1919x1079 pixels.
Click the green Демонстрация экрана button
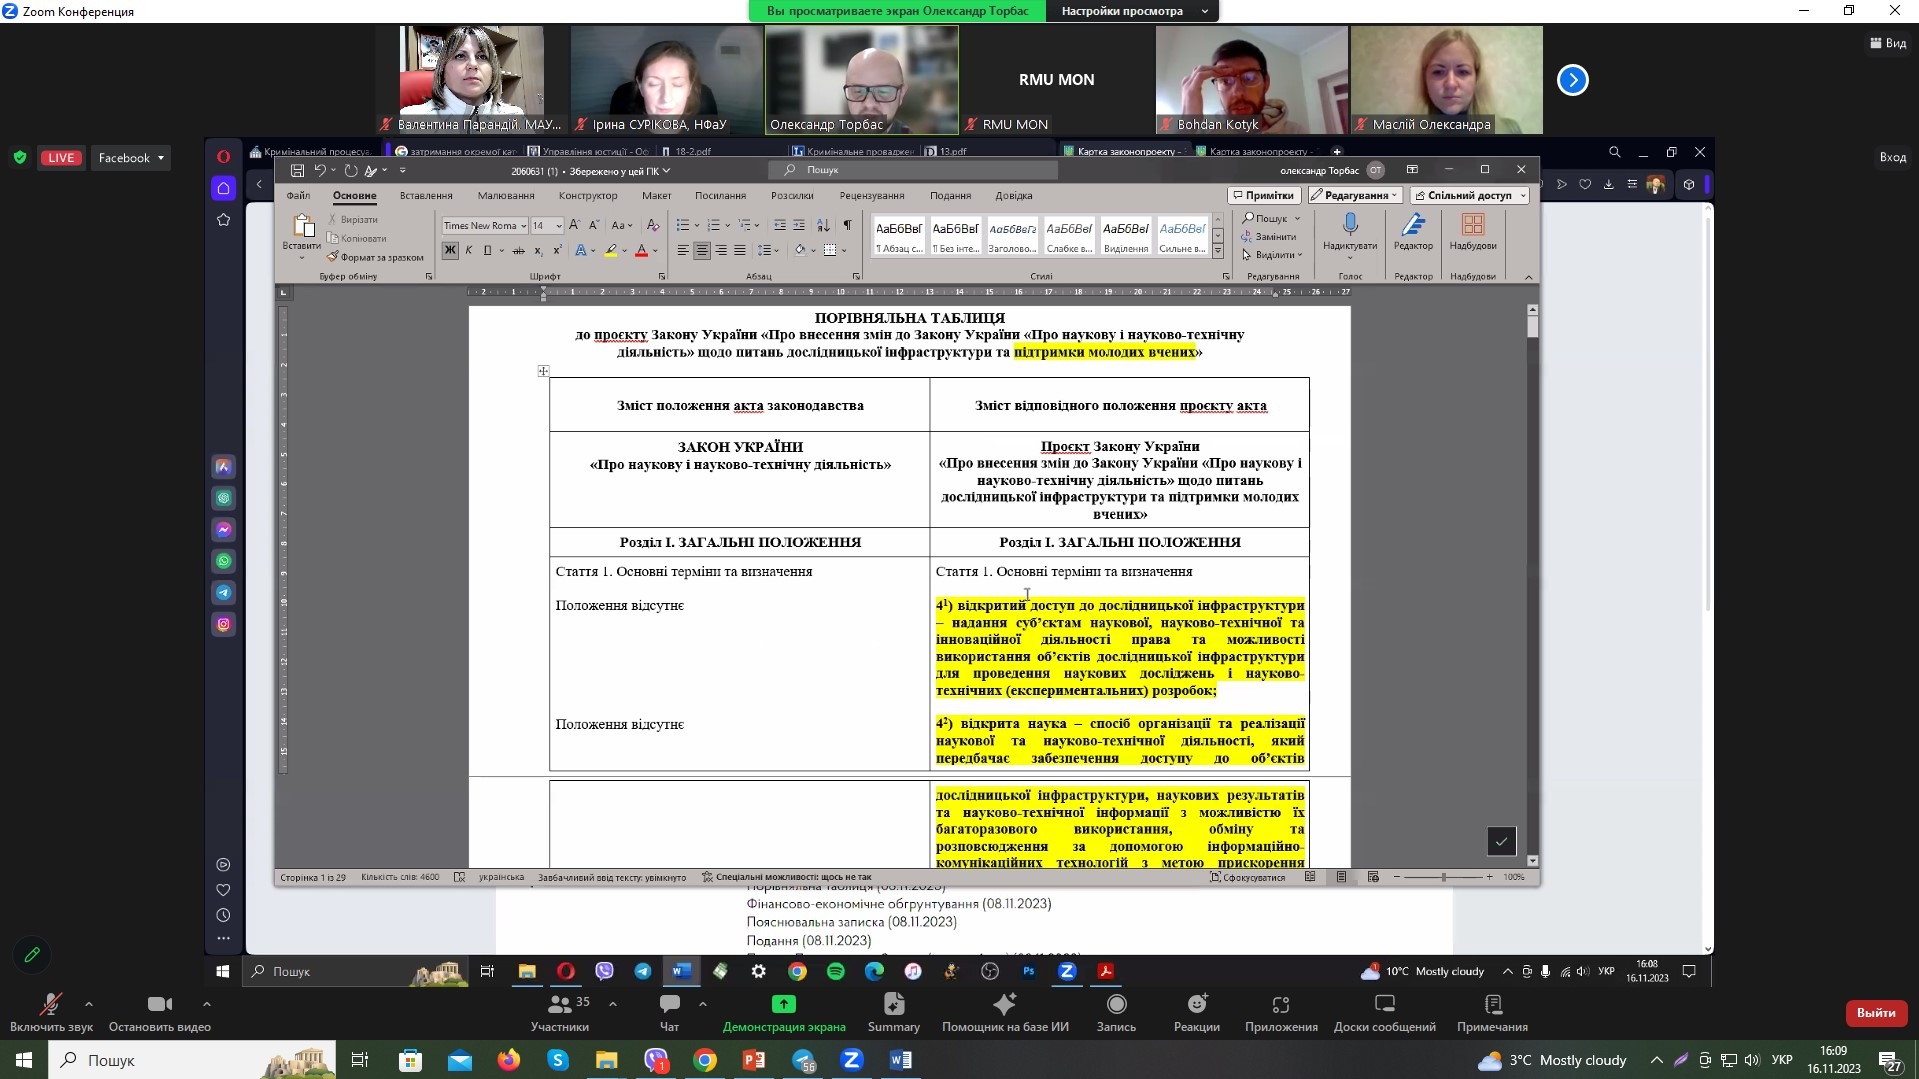coord(783,1011)
